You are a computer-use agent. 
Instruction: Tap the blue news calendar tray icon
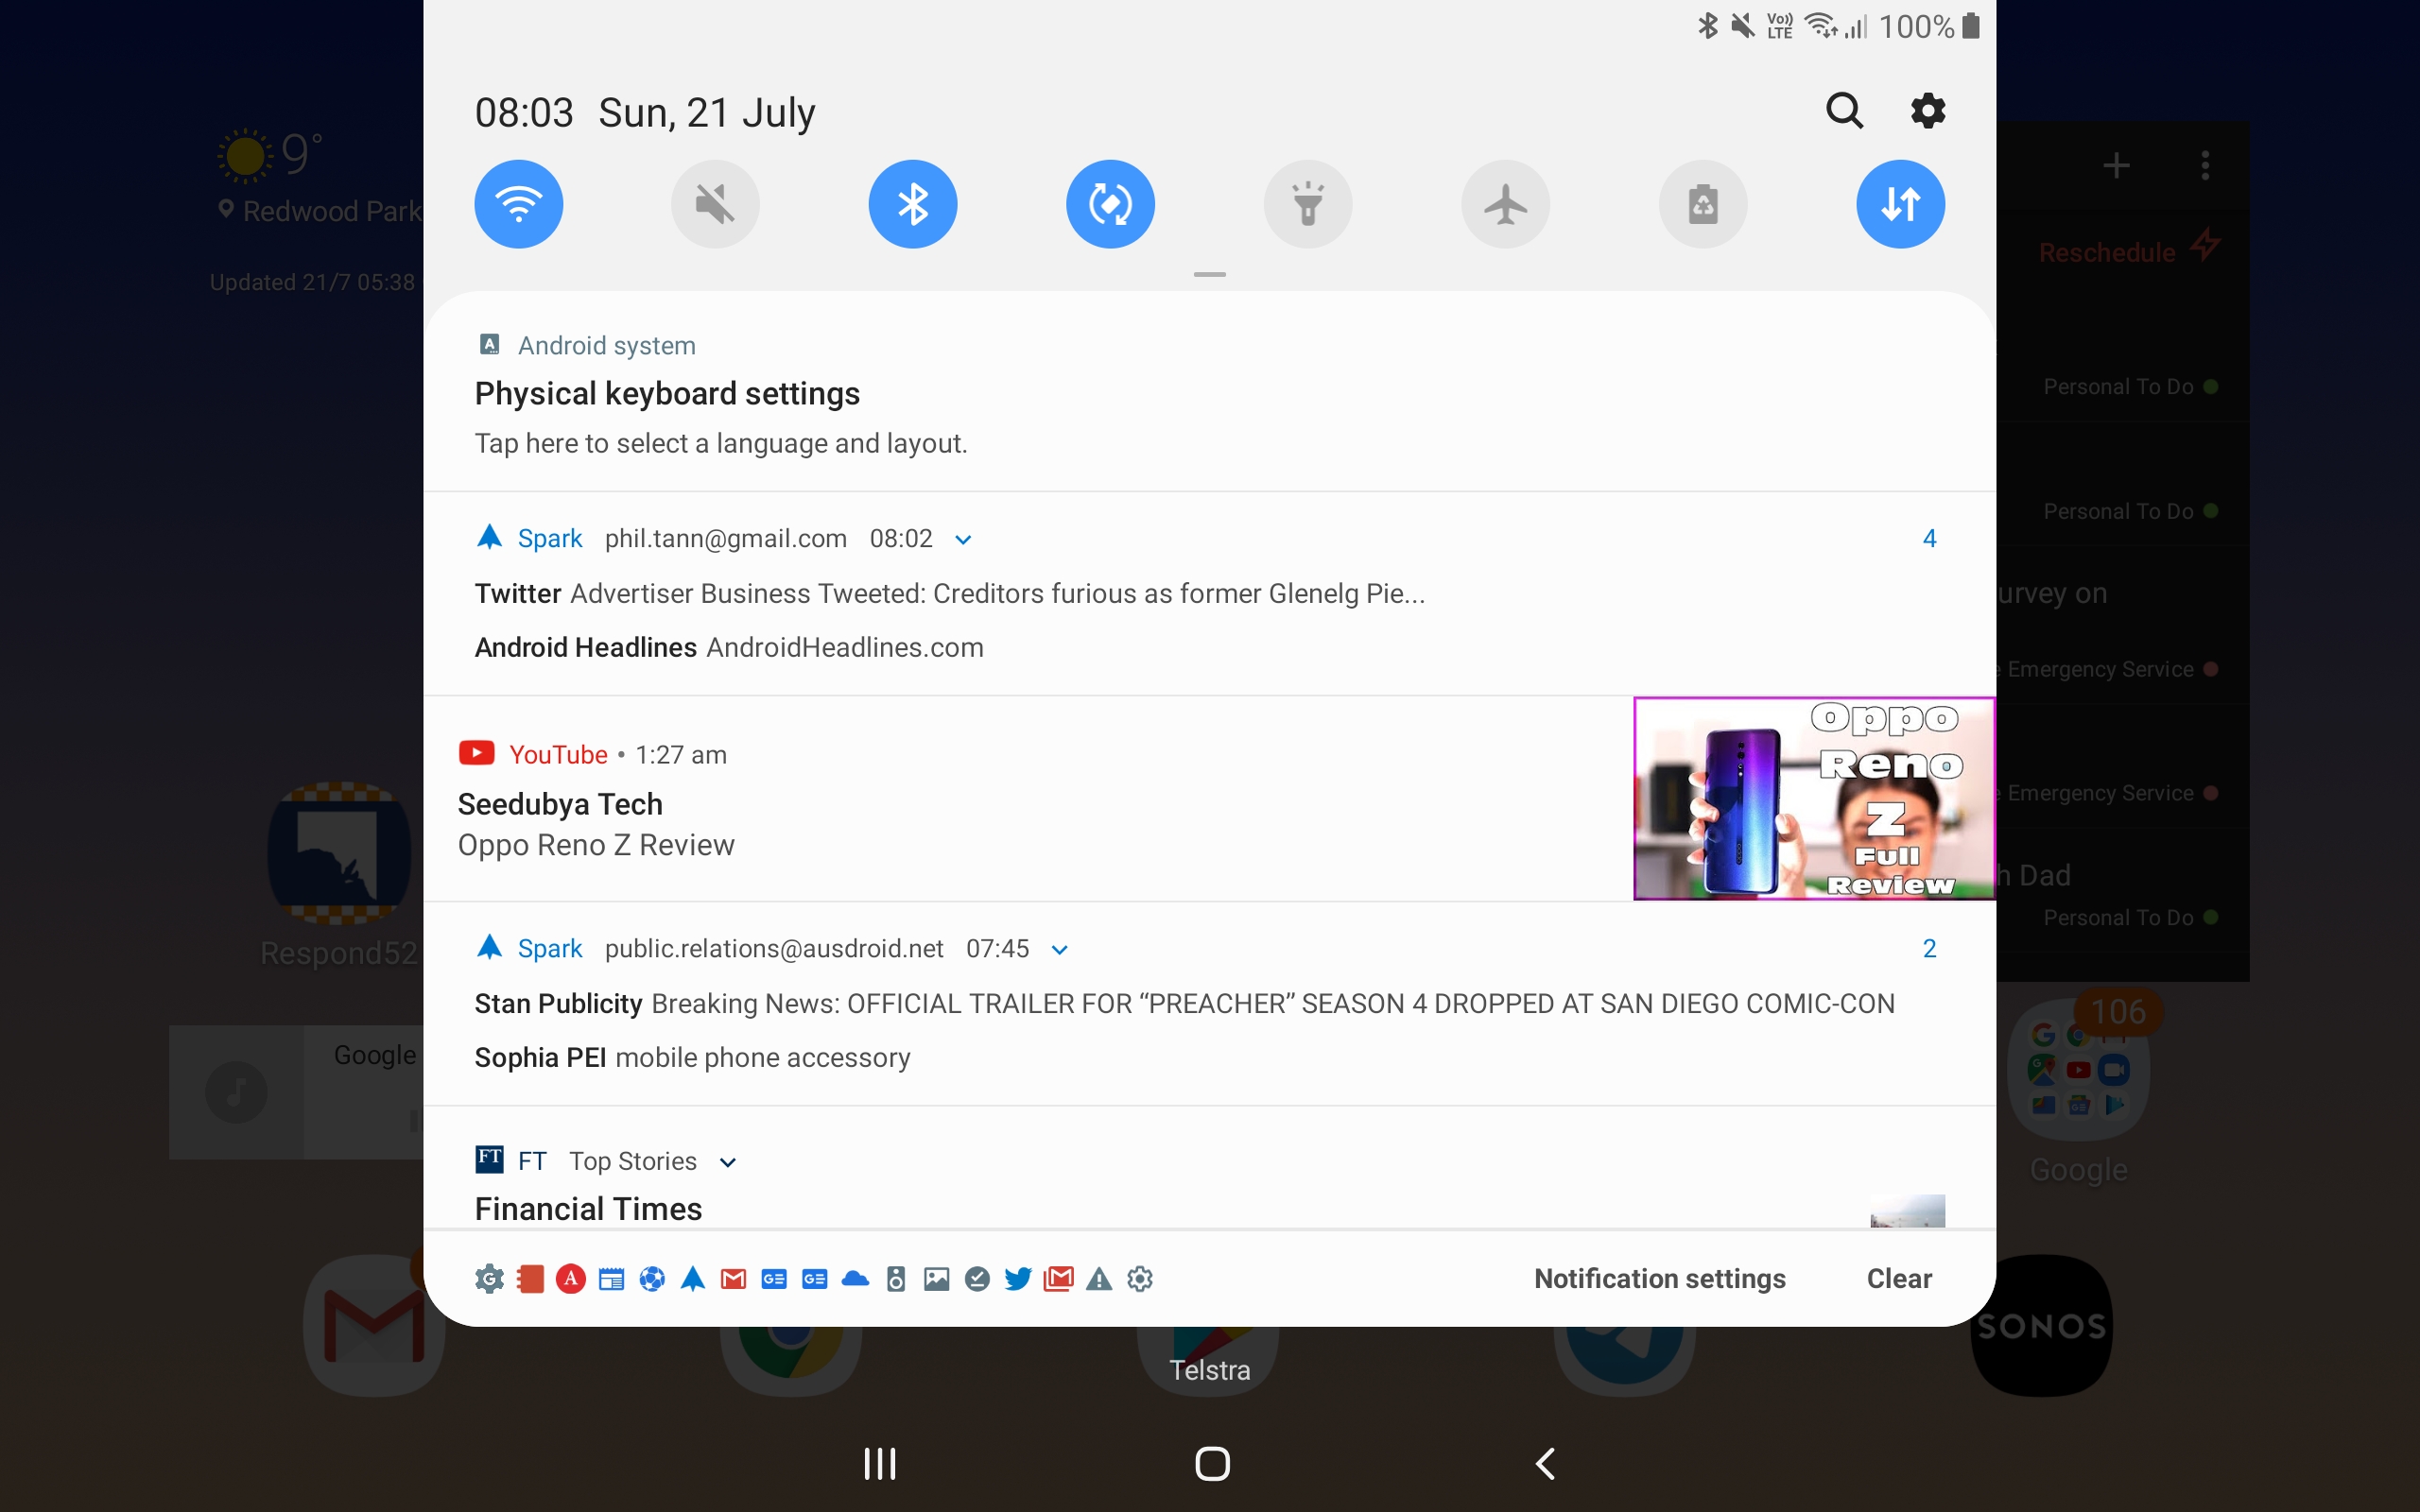point(611,1279)
